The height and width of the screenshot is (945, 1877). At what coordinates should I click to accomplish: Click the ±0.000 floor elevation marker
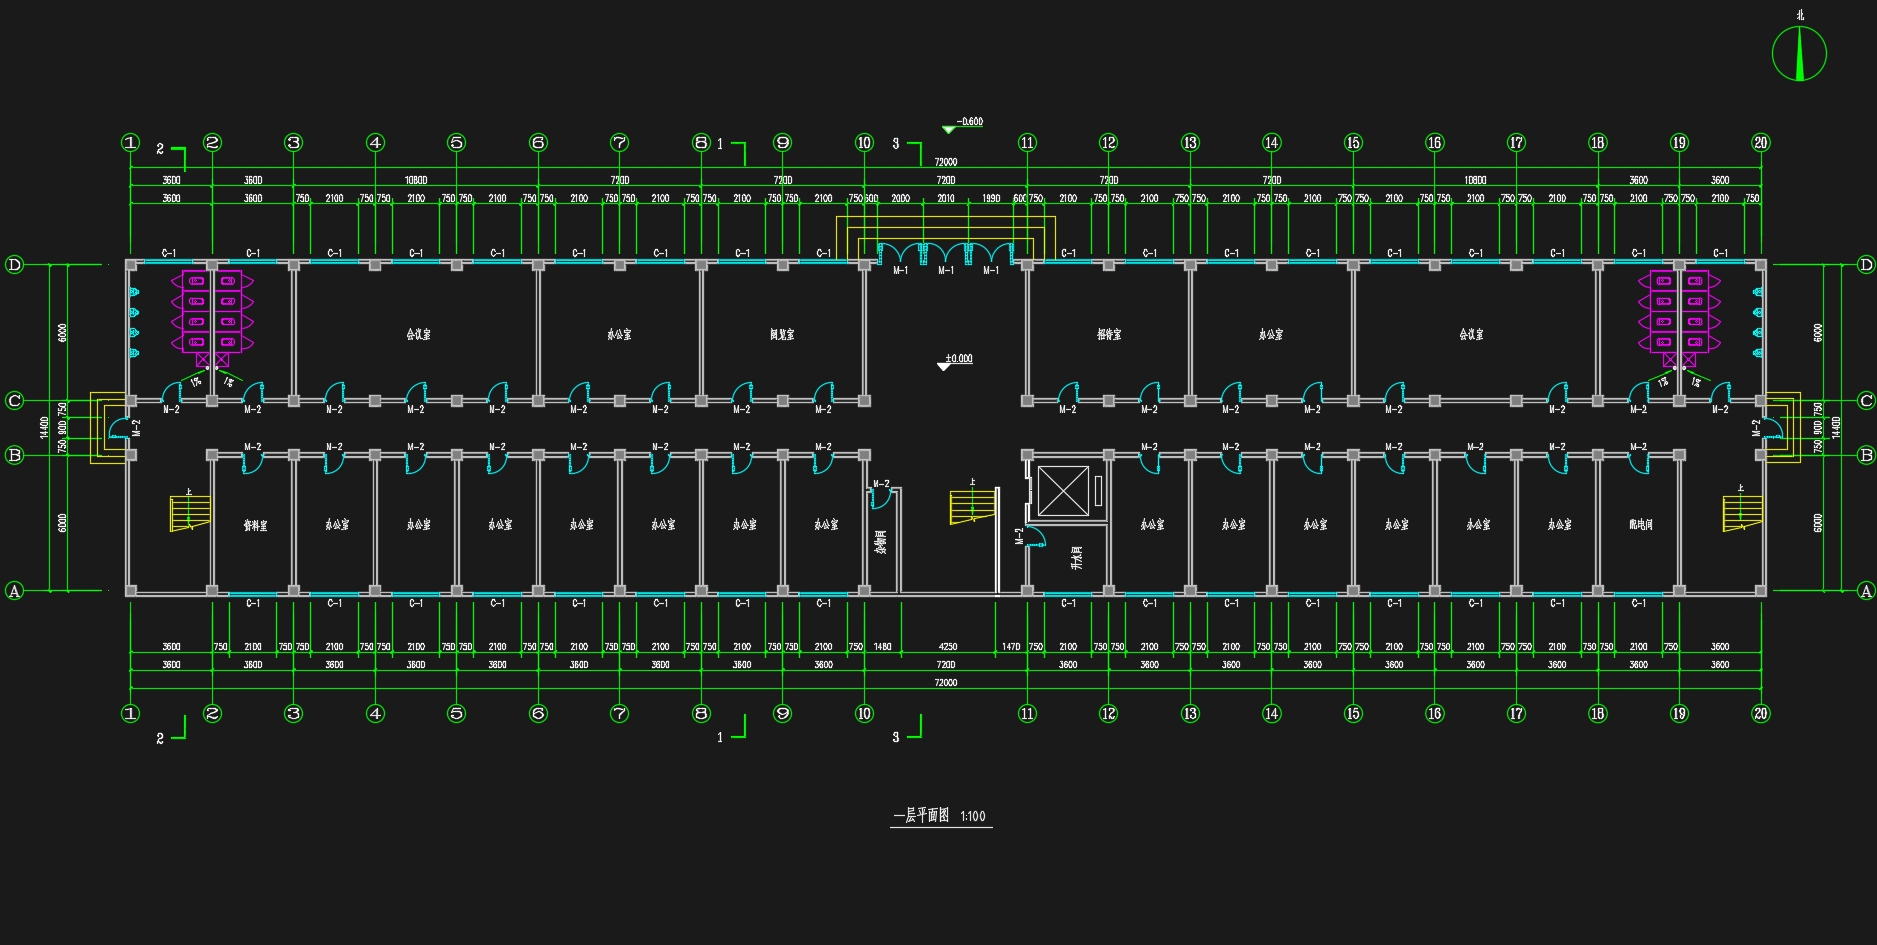(954, 361)
